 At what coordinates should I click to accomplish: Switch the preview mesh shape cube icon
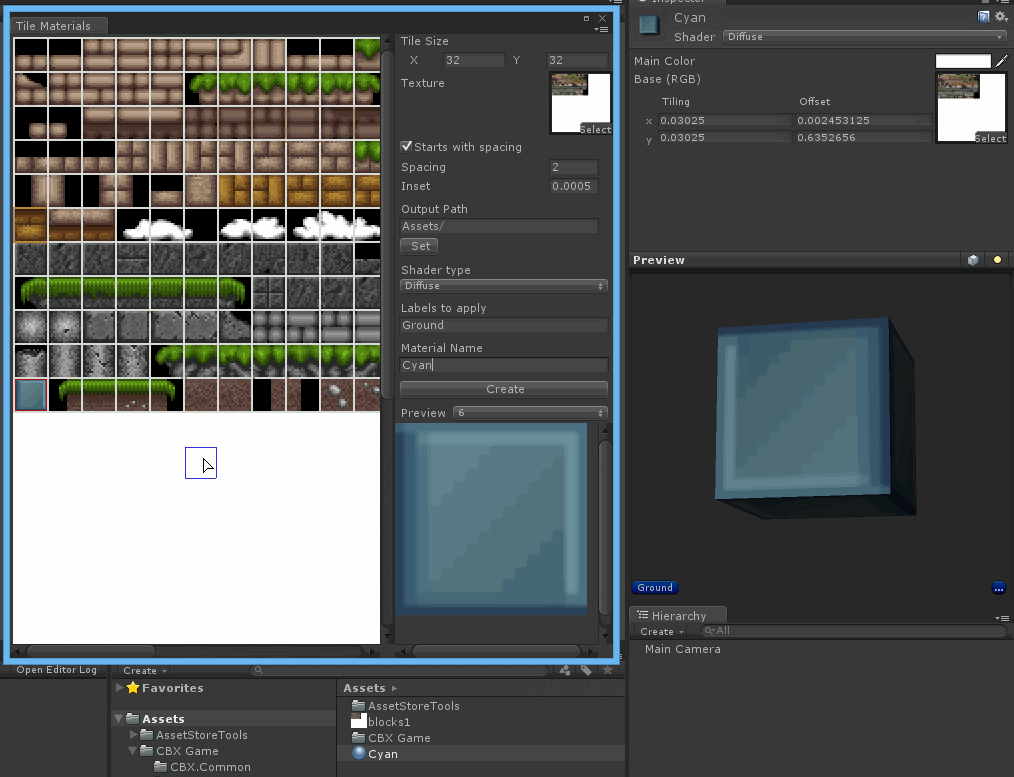(x=973, y=260)
